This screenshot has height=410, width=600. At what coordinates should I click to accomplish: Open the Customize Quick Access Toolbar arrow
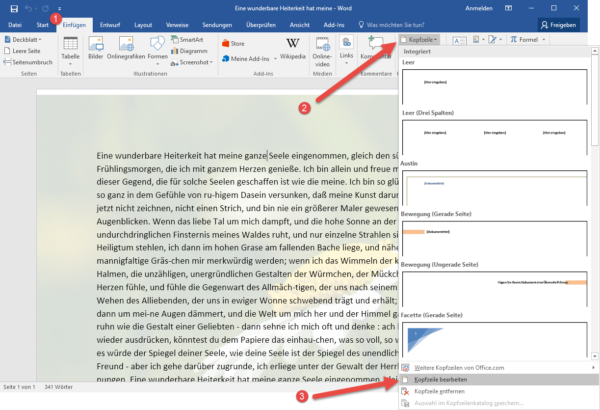[60, 8]
